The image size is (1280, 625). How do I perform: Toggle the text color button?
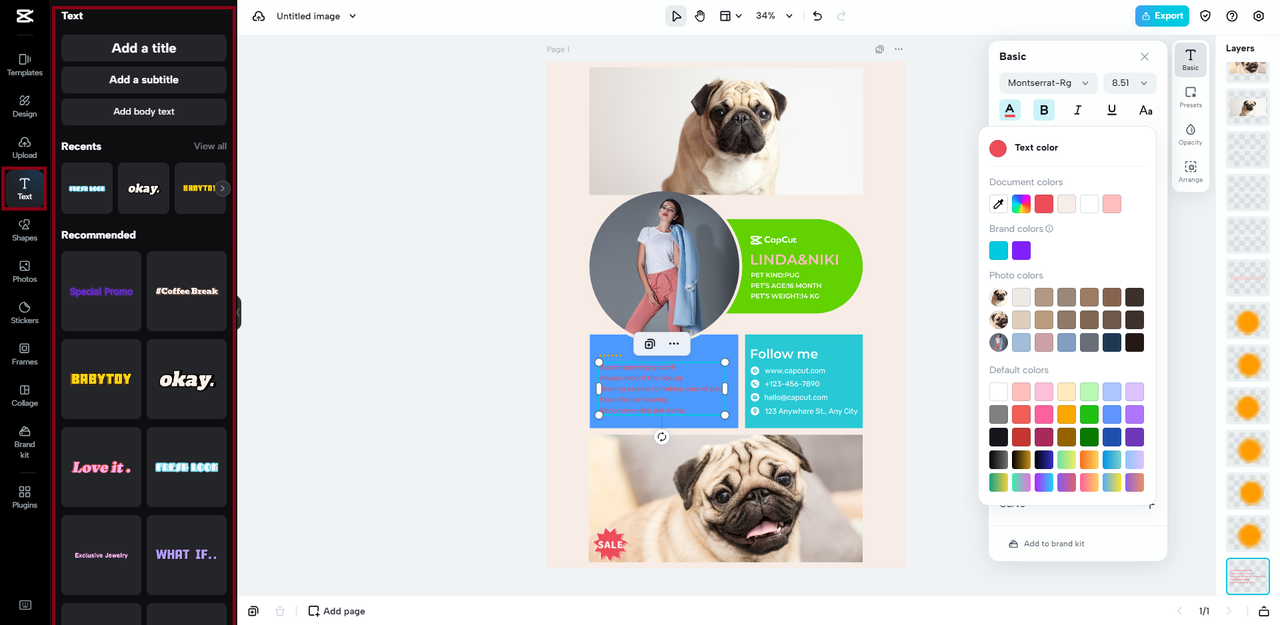tap(1010, 110)
